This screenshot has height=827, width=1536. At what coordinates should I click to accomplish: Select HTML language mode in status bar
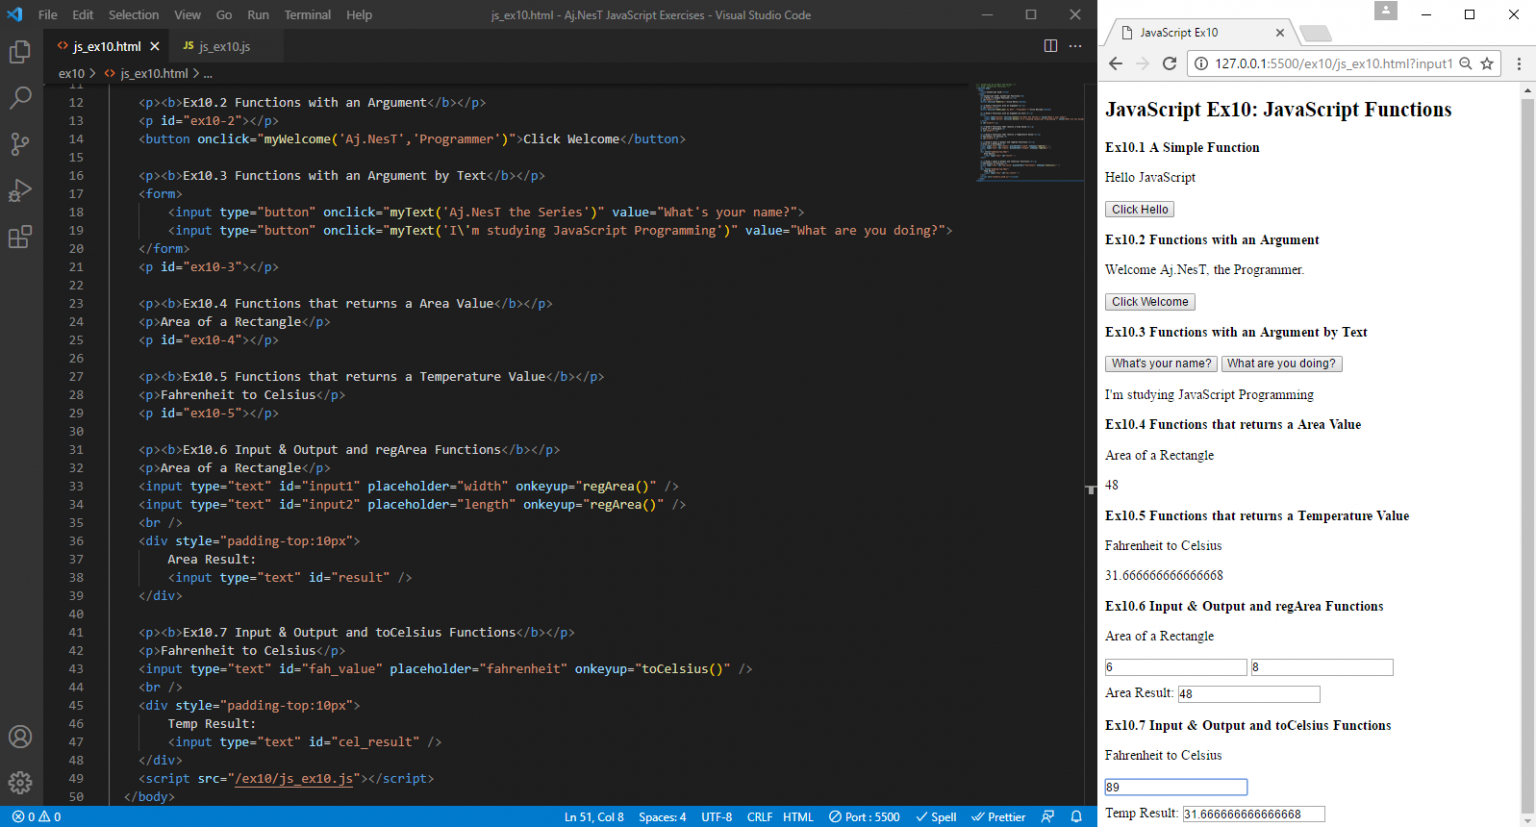(798, 817)
